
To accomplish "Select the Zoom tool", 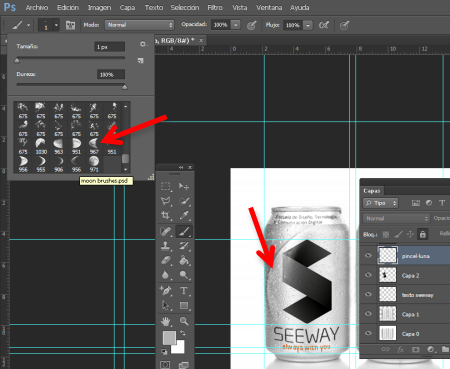I will pos(184,321).
